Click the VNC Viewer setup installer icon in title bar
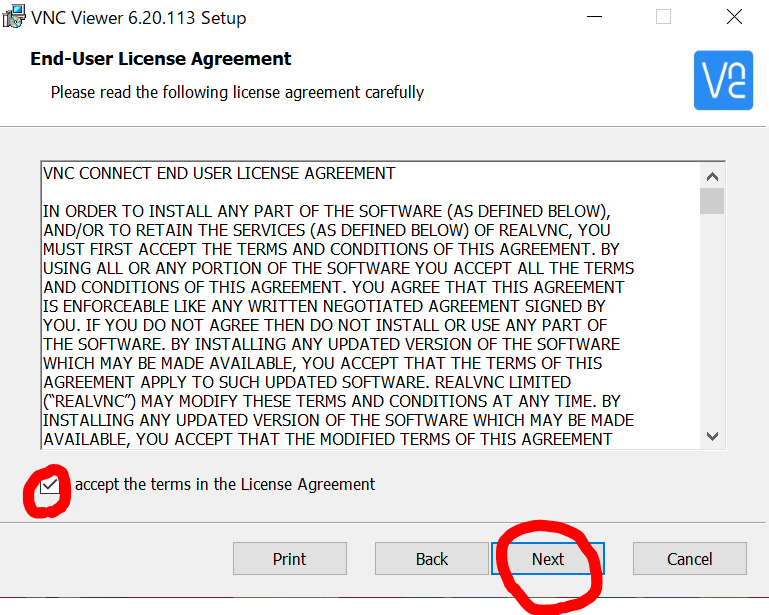The height and width of the screenshot is (615, 769). click(14, 16)
